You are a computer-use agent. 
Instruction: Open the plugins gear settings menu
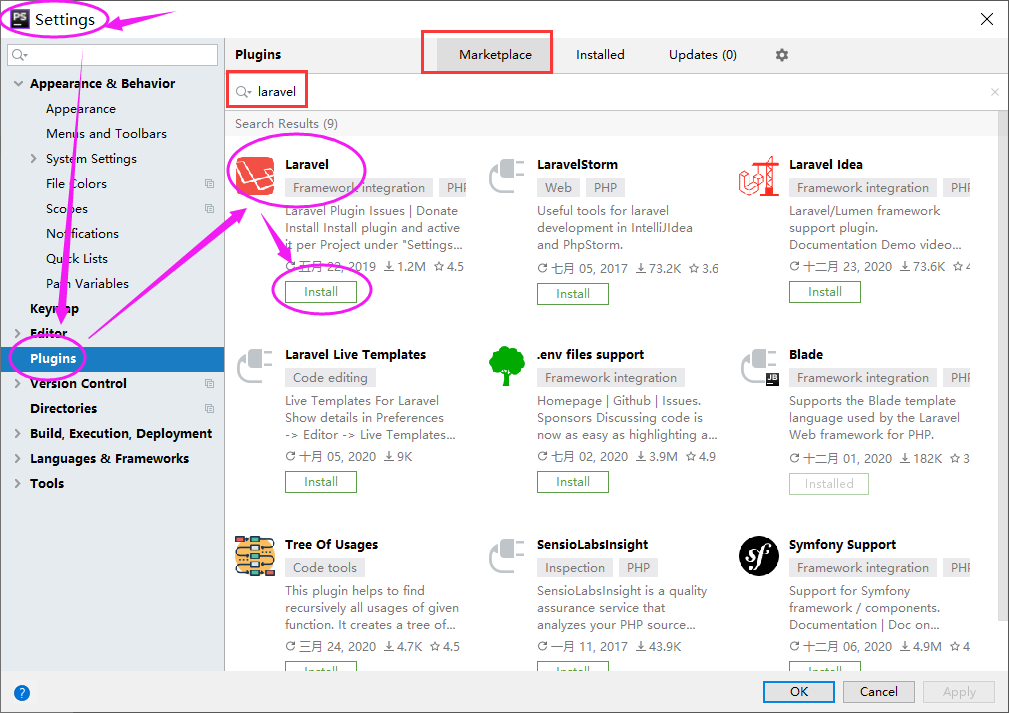coord(782,55)
